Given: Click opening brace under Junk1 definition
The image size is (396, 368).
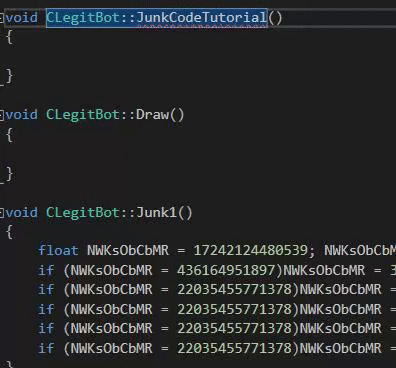Looking at the screenshot, I should 10,232.
